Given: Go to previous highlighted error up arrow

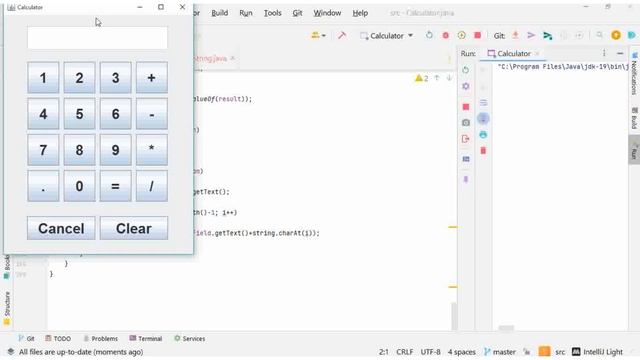Looking at the screenshot, I should click(437, 78).
